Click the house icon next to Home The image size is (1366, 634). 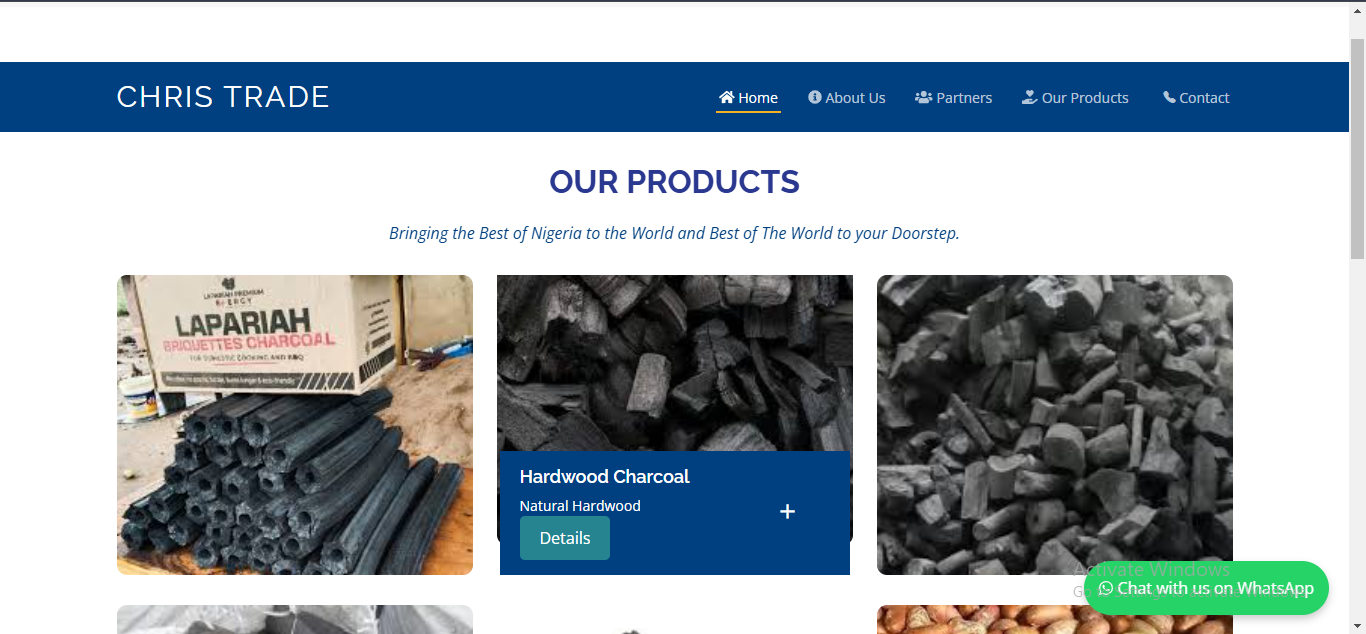pyautogui.click(x=727, y=97)
